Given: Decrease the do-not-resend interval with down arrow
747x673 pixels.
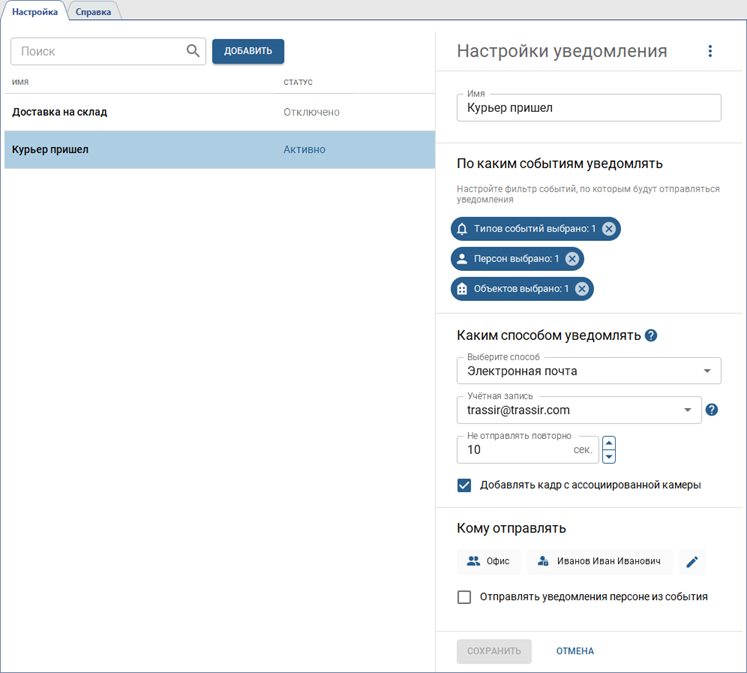Looking at the screenshot, I should [609, 457].
